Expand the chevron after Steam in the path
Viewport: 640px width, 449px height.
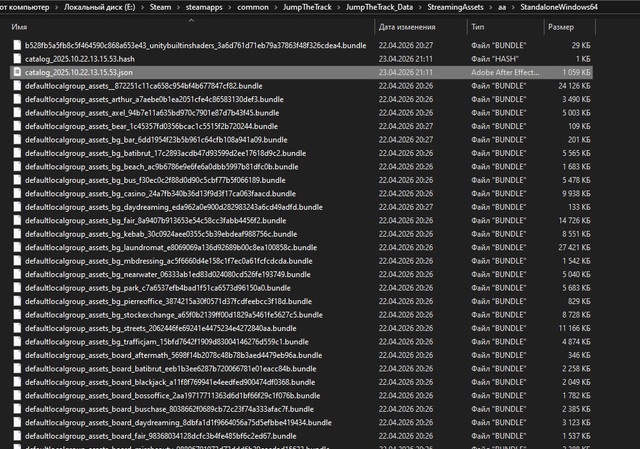(178, 7)
